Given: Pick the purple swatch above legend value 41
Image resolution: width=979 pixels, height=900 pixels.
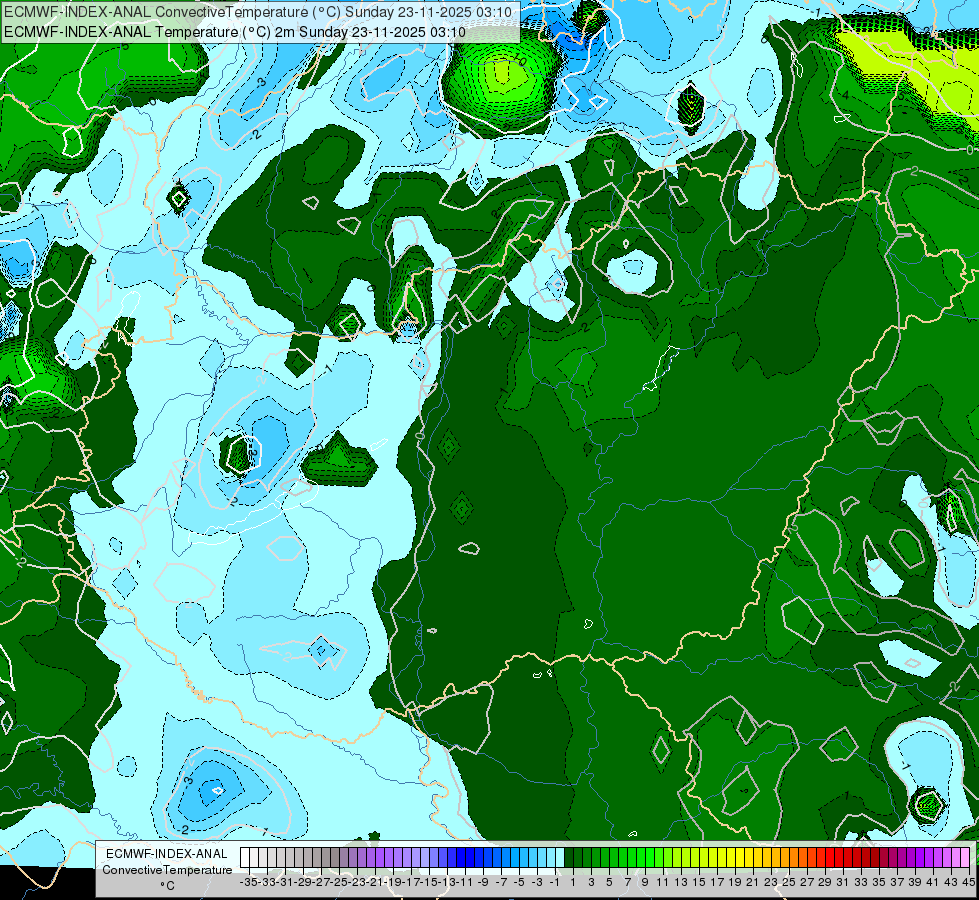Looking at the screenshot, I should tap(929, 858).
